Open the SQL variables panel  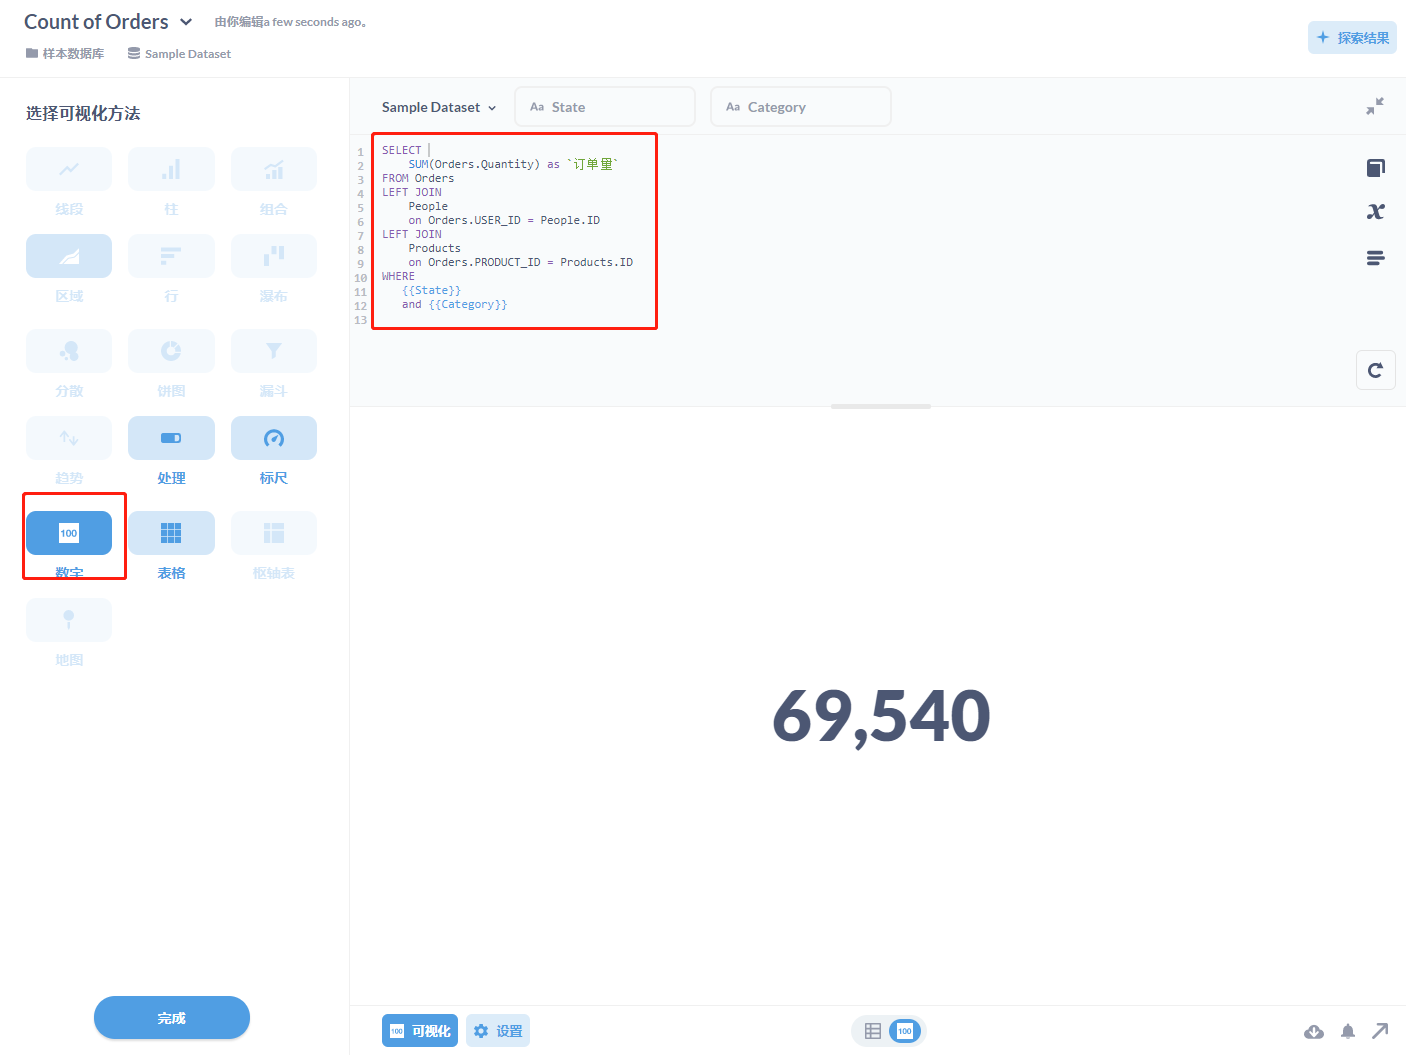(1376, 211)
